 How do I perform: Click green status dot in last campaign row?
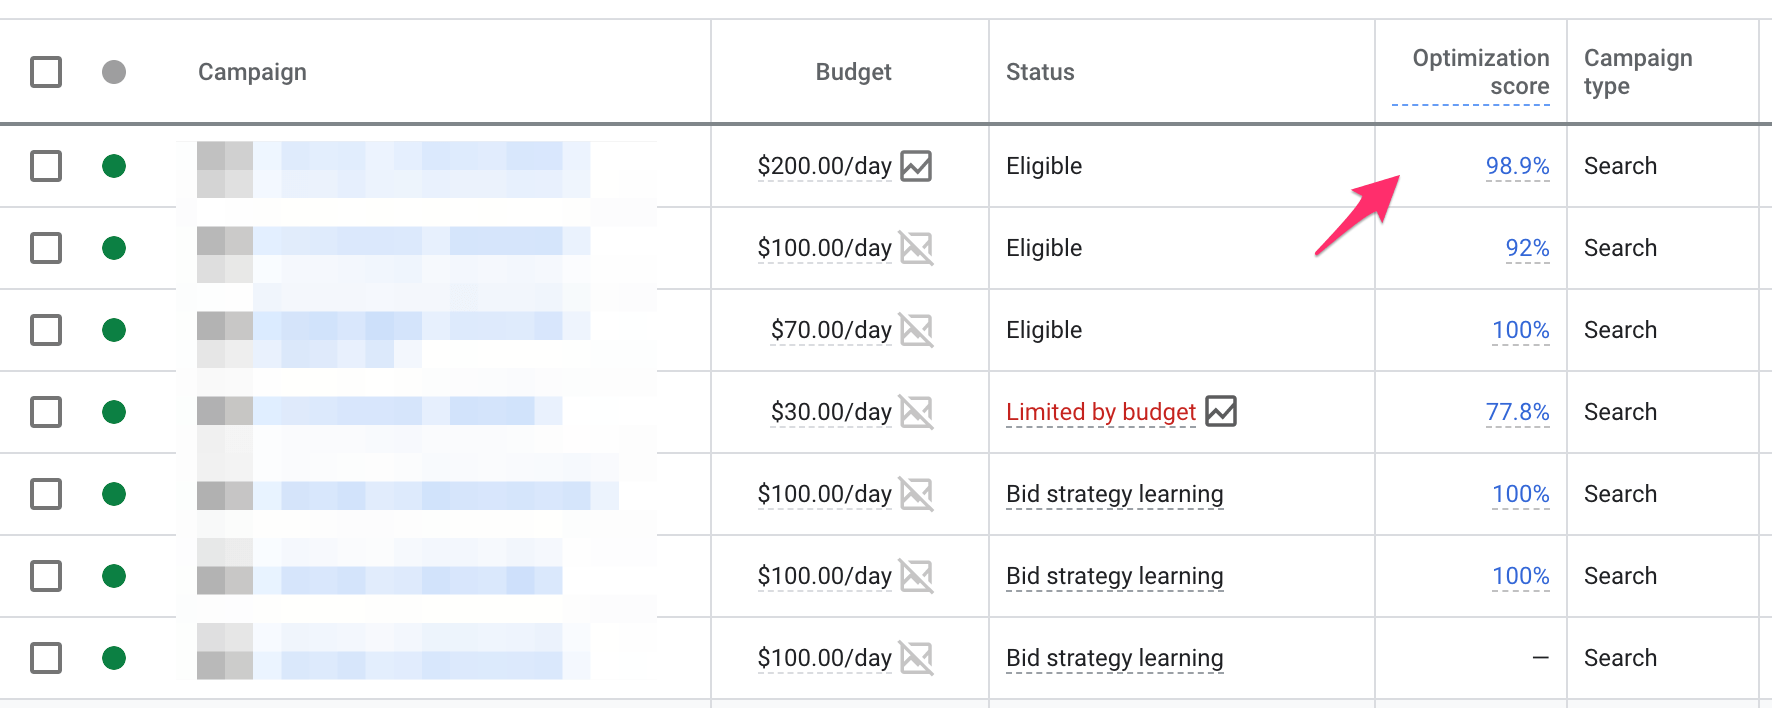point(114,658)
